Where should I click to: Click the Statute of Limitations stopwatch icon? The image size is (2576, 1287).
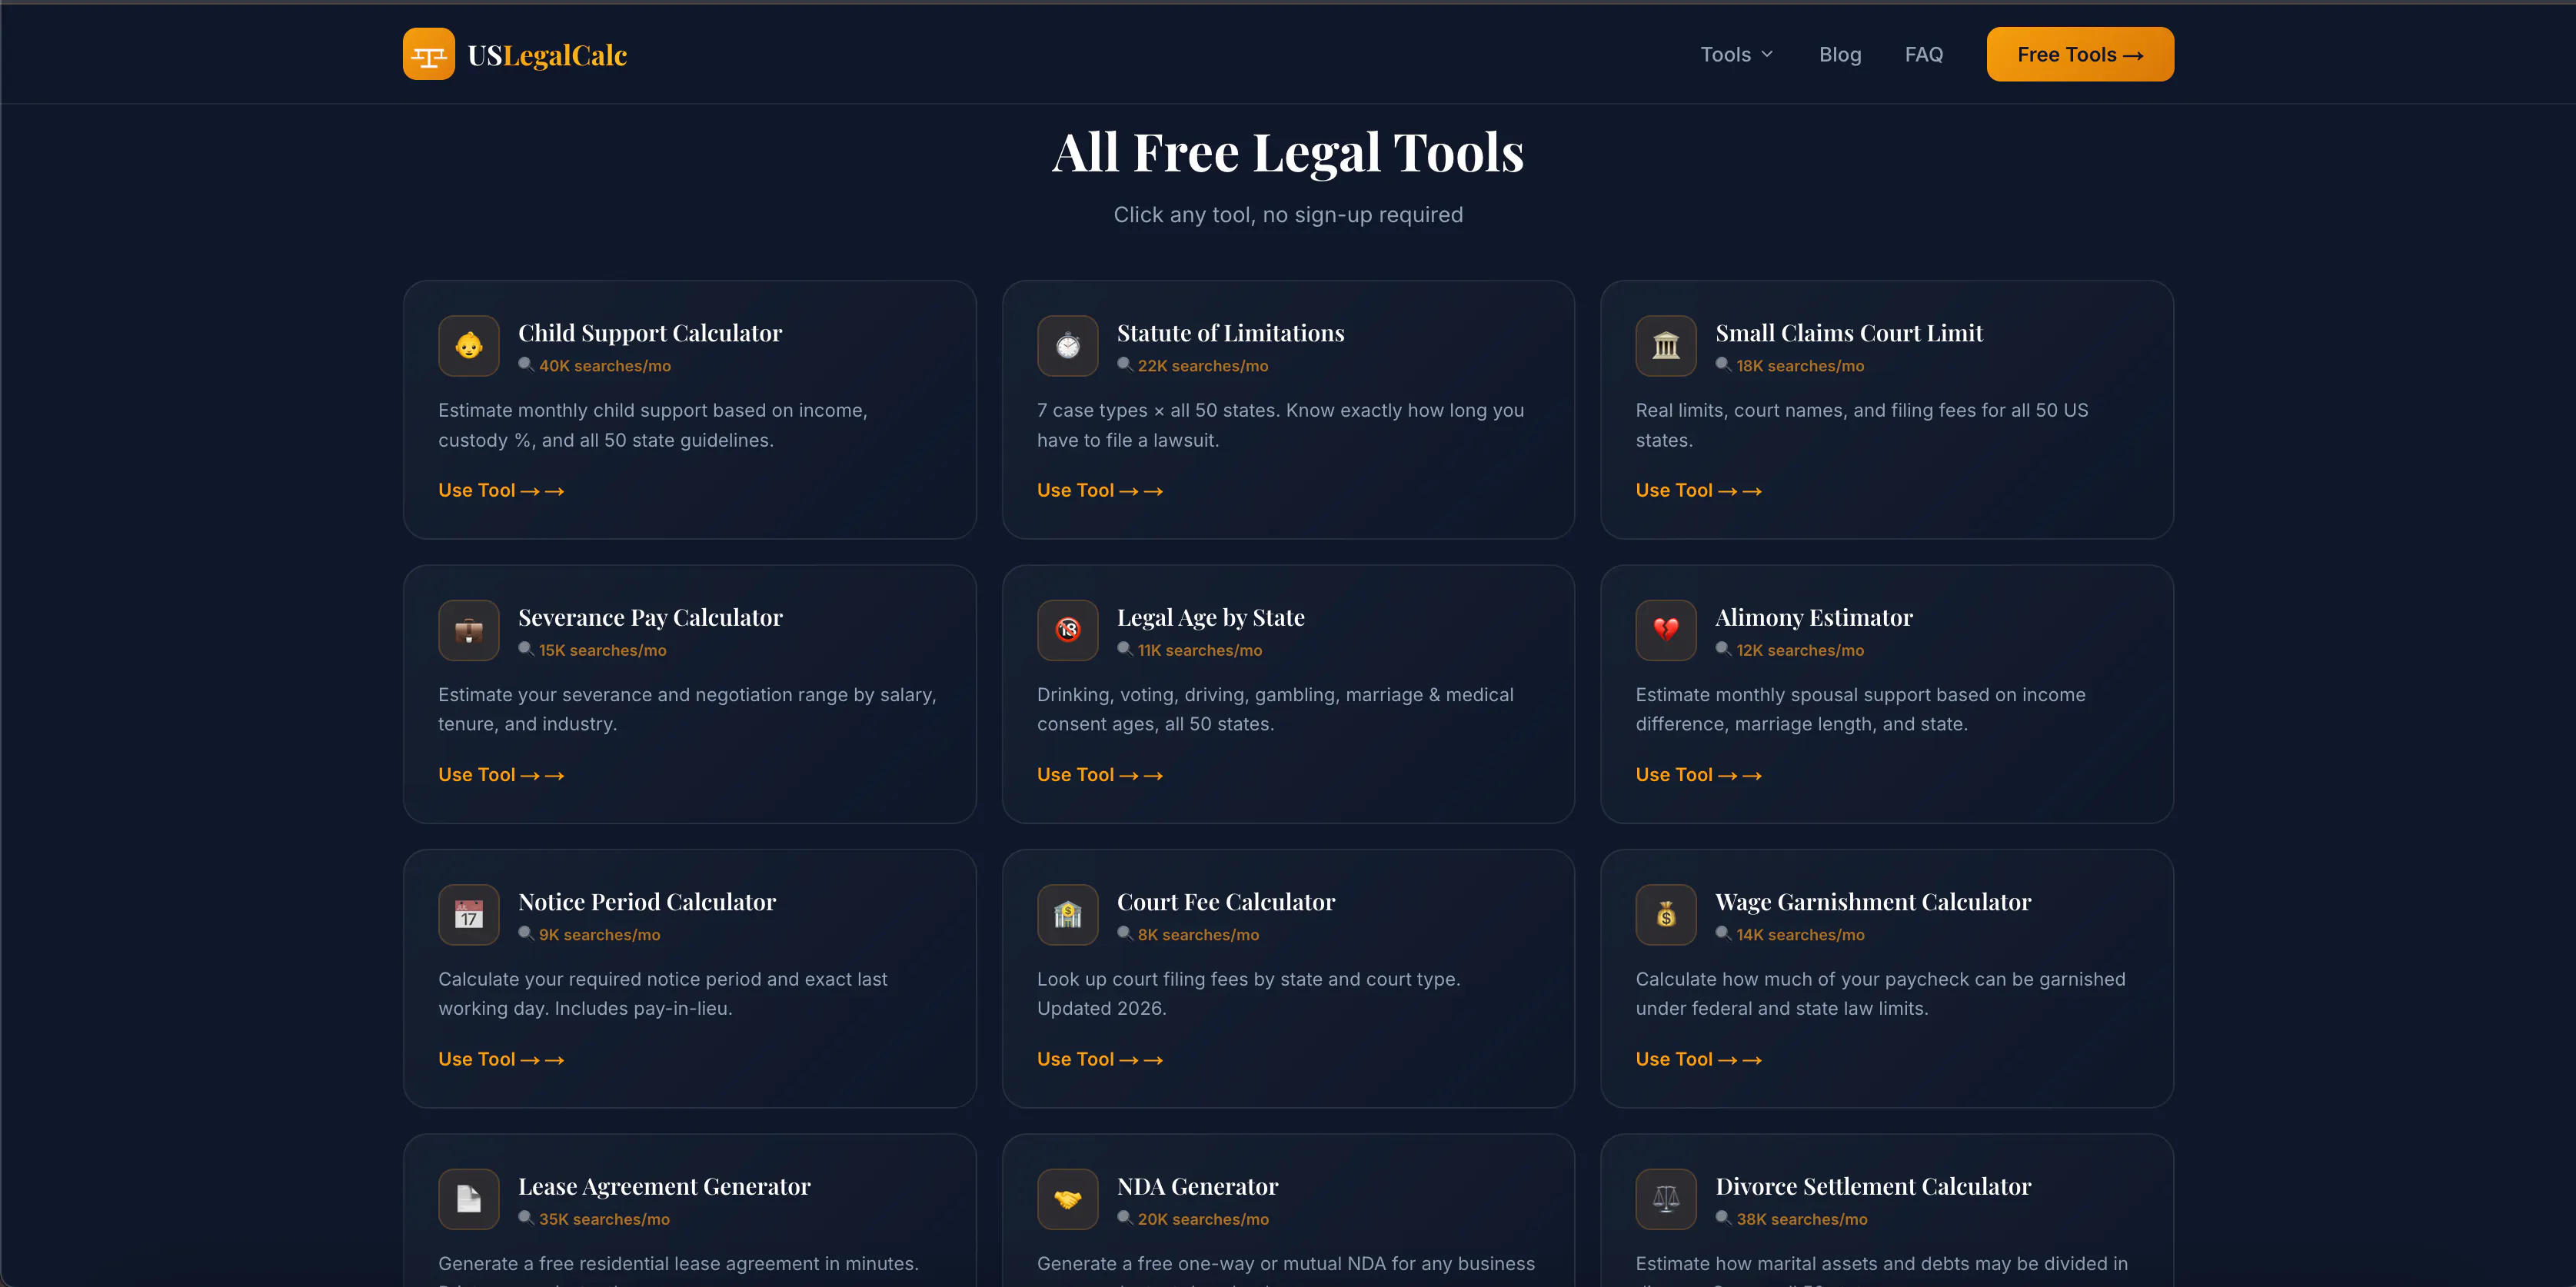(x=1068, y=346)
